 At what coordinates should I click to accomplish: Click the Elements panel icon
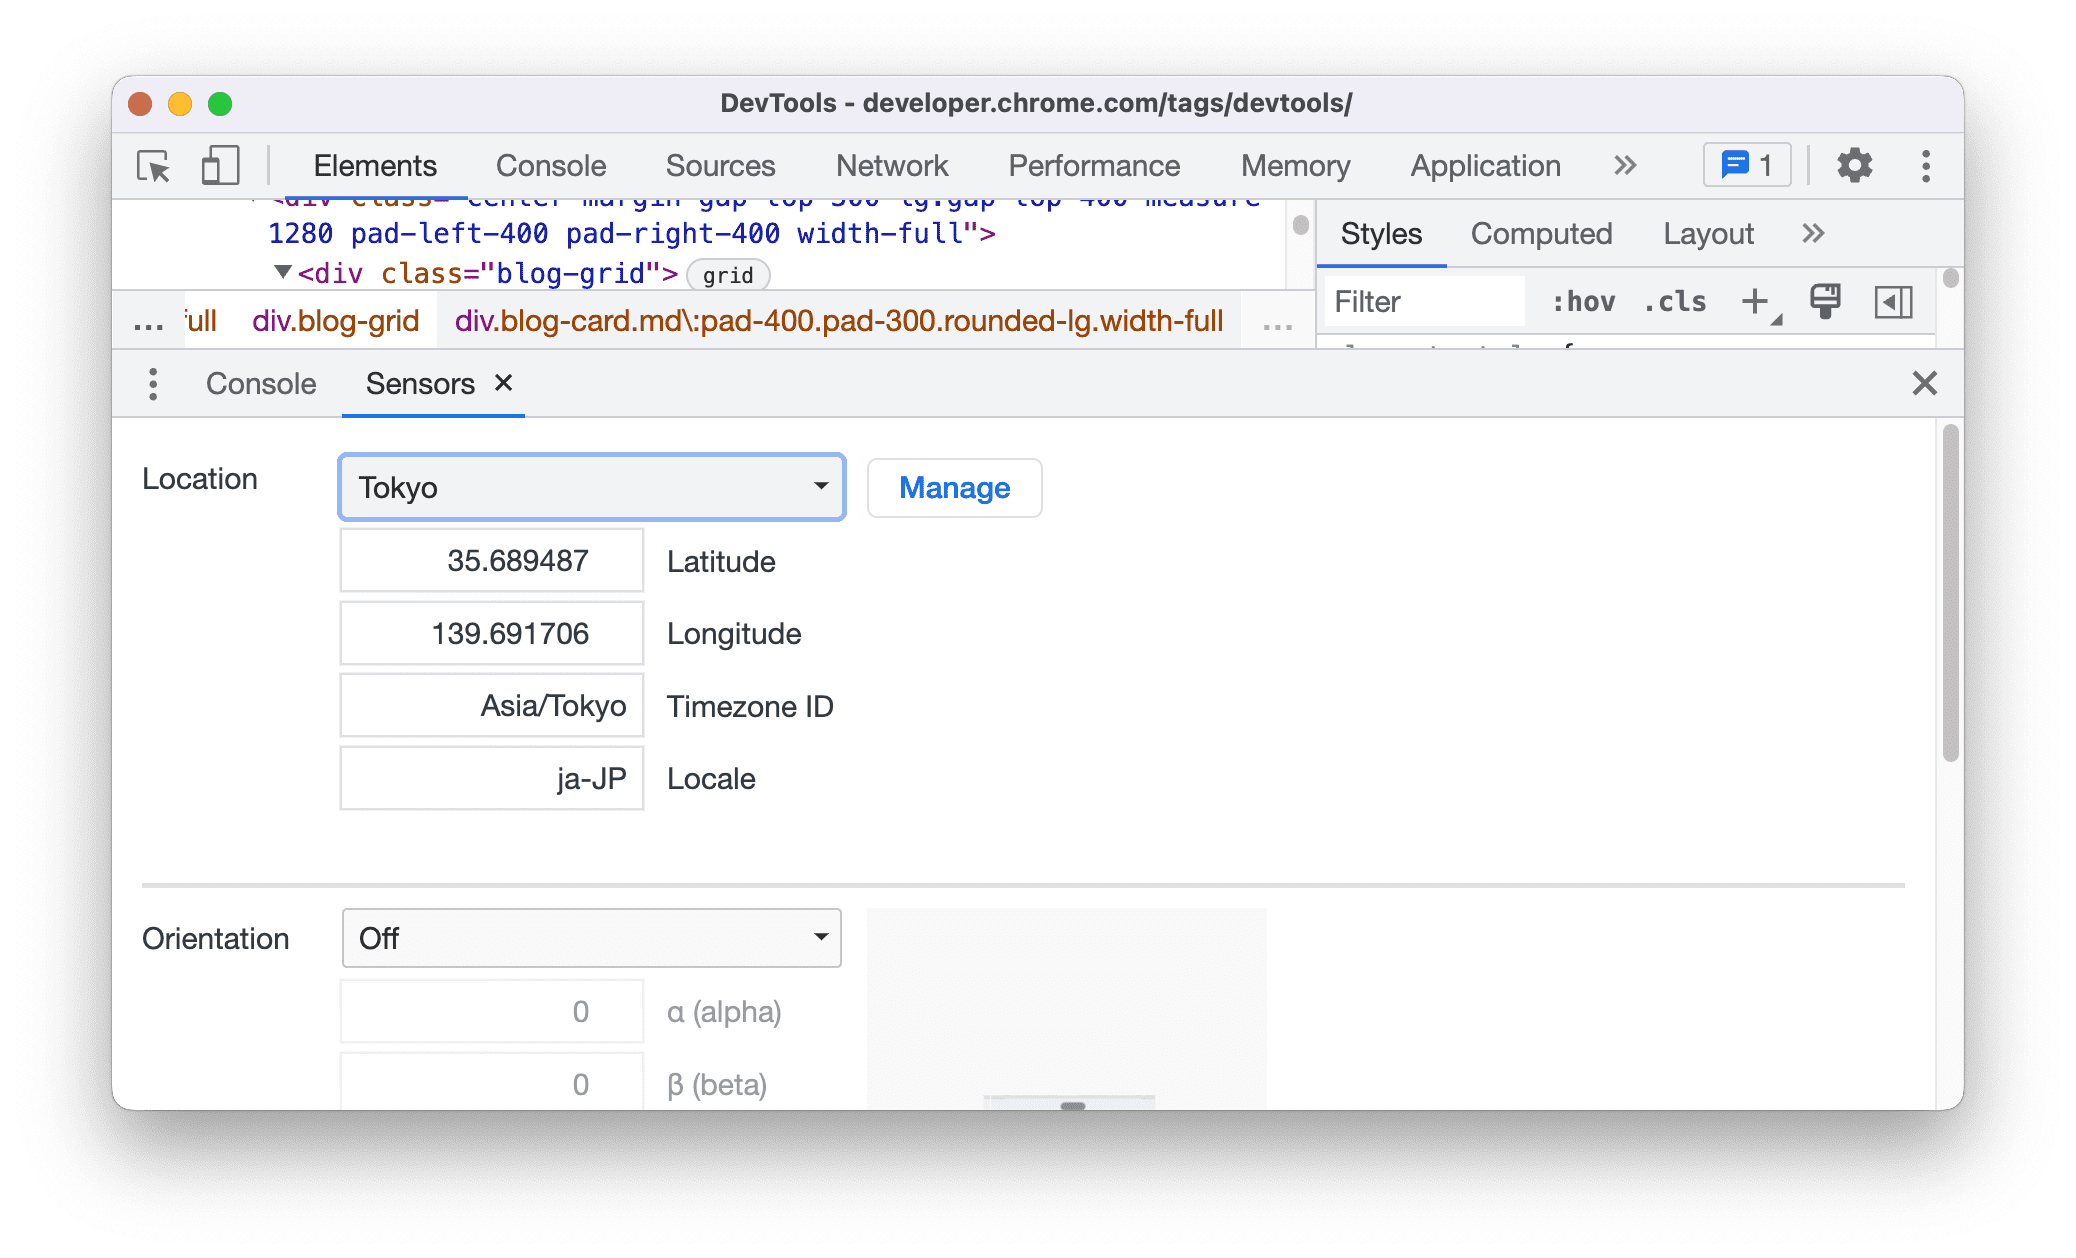coord(374,163)
